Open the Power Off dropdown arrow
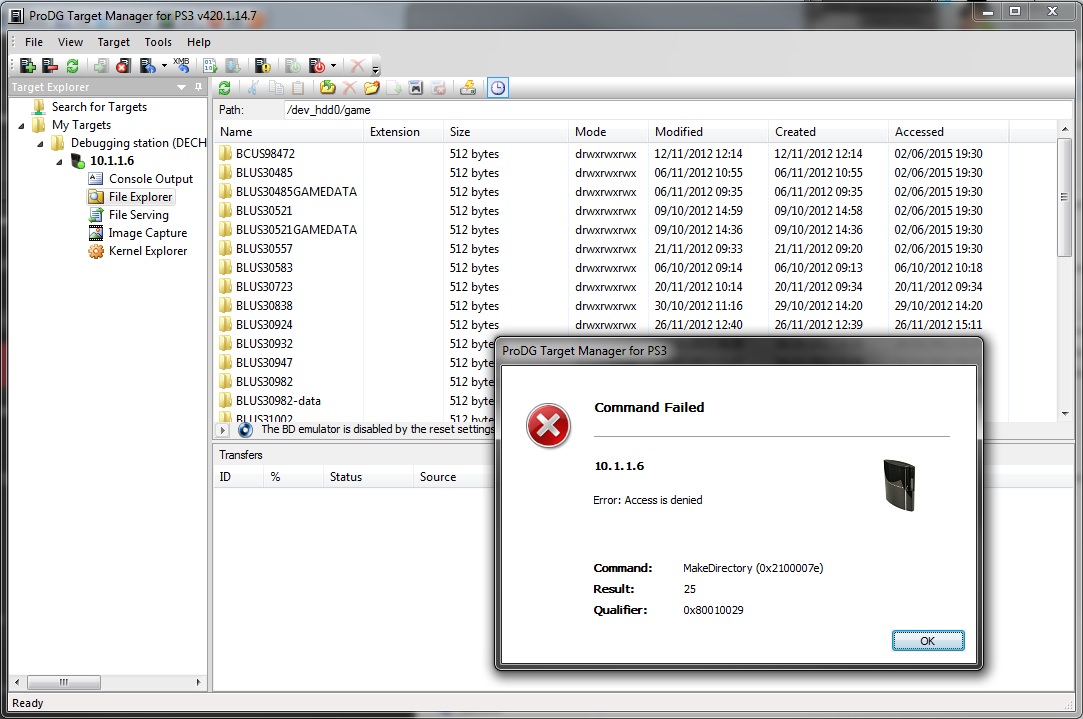The height and width of the screenshot is (719, 1083). (x=334, y=66)
